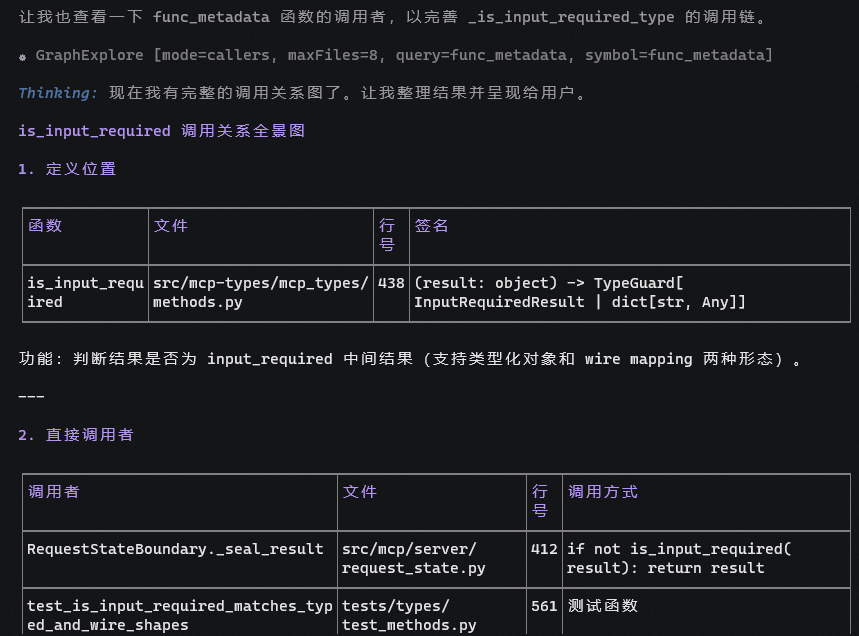Click the italic Thinking label
Screen dimensions: 859x636
[58, 93]
